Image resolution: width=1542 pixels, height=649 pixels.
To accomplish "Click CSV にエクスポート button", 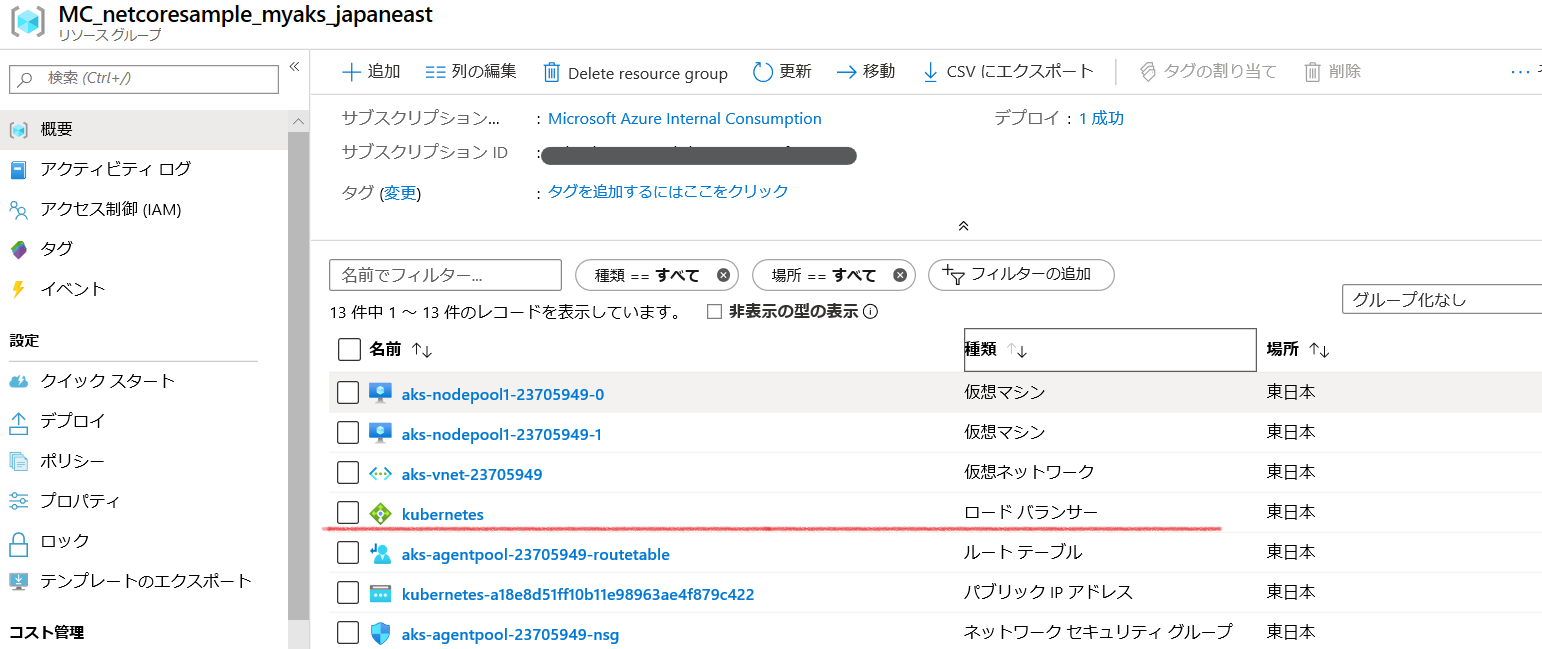I will 1007,72.
